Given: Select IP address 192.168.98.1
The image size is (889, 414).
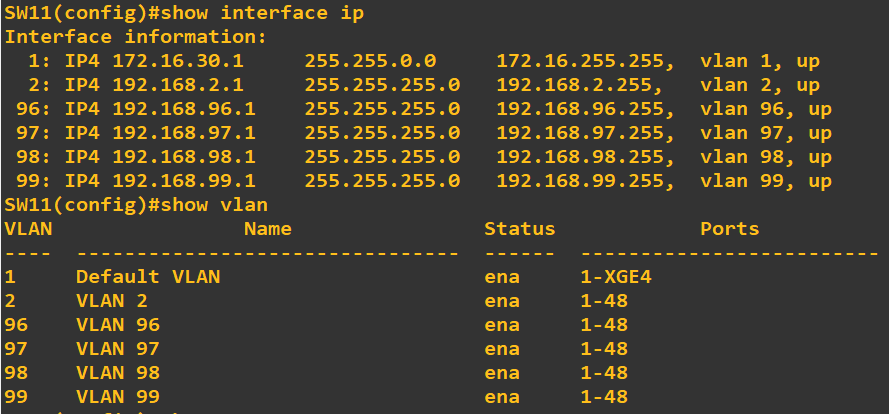Looking at the screenshot, I should click(184, 157).
